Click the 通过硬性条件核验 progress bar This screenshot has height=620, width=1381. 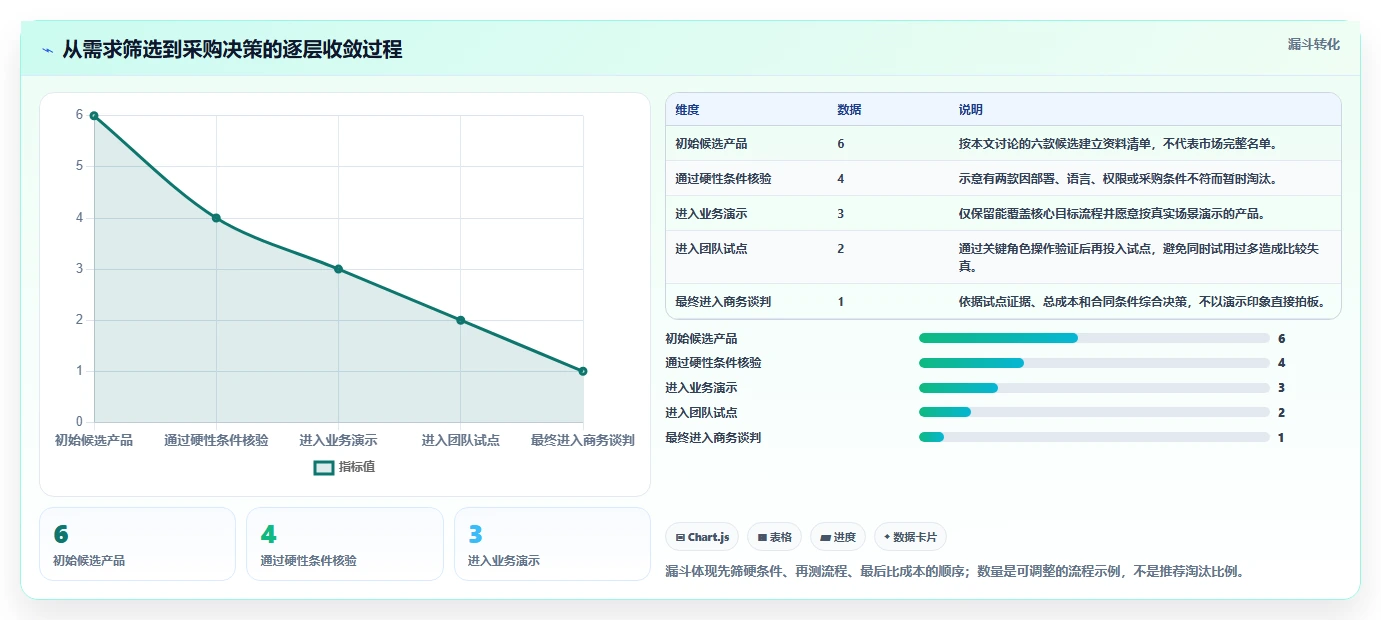coord(1094,363)
